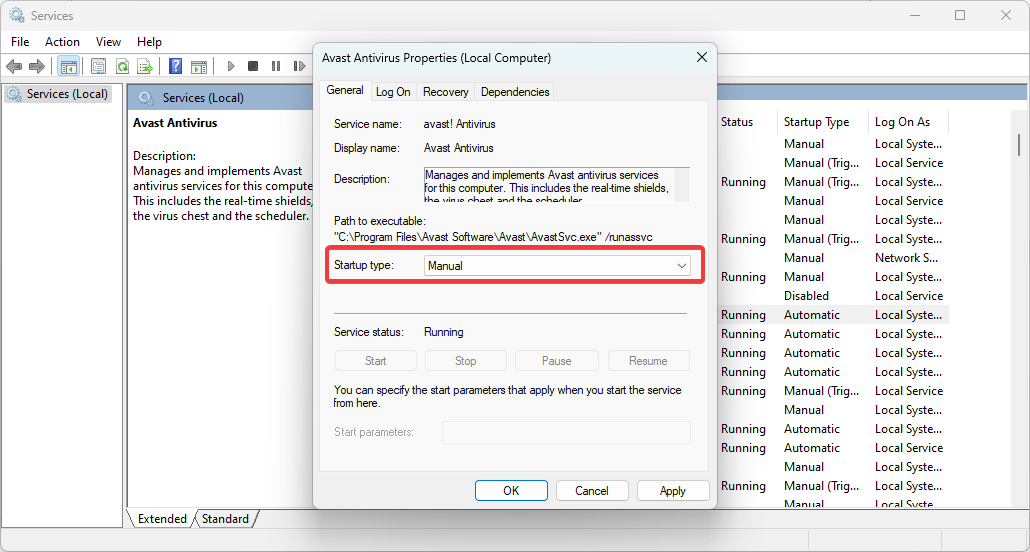
Task: Select the row with Disabled startup type
Action: (833, 296)
